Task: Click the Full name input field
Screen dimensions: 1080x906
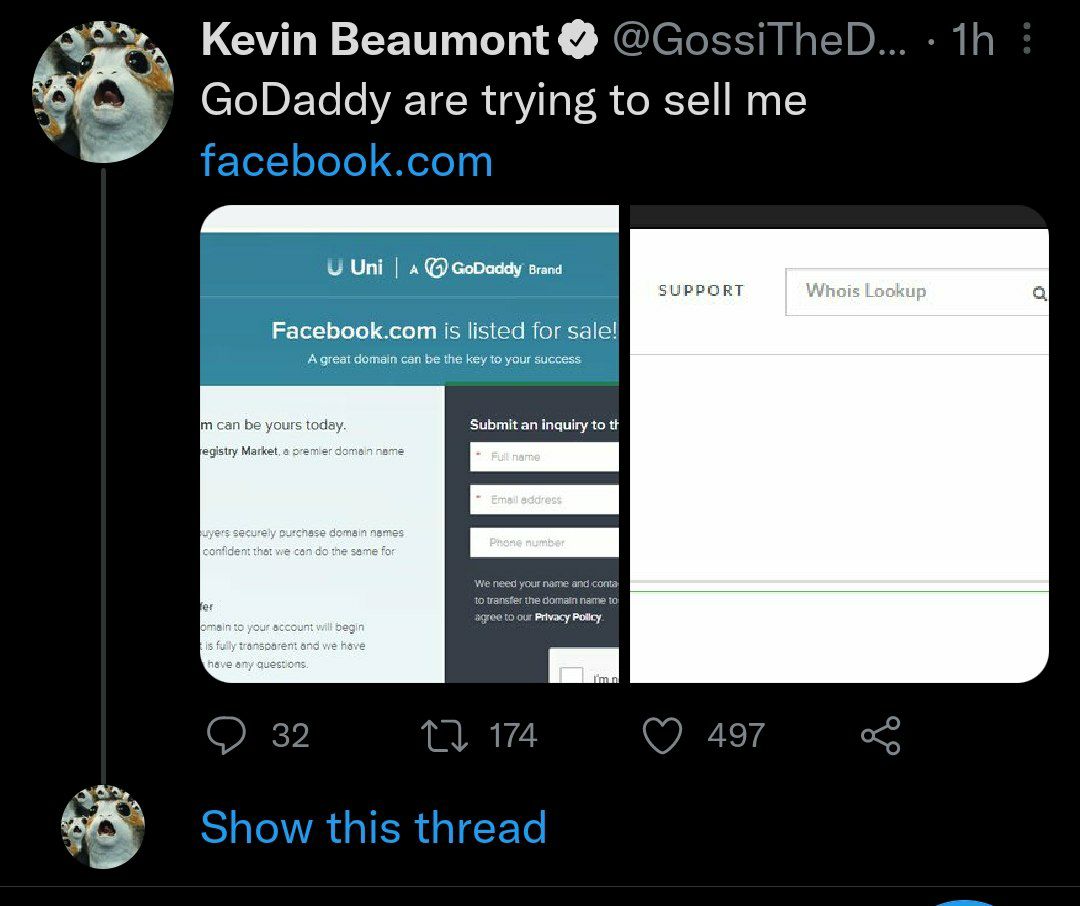Action: (544, 457)
